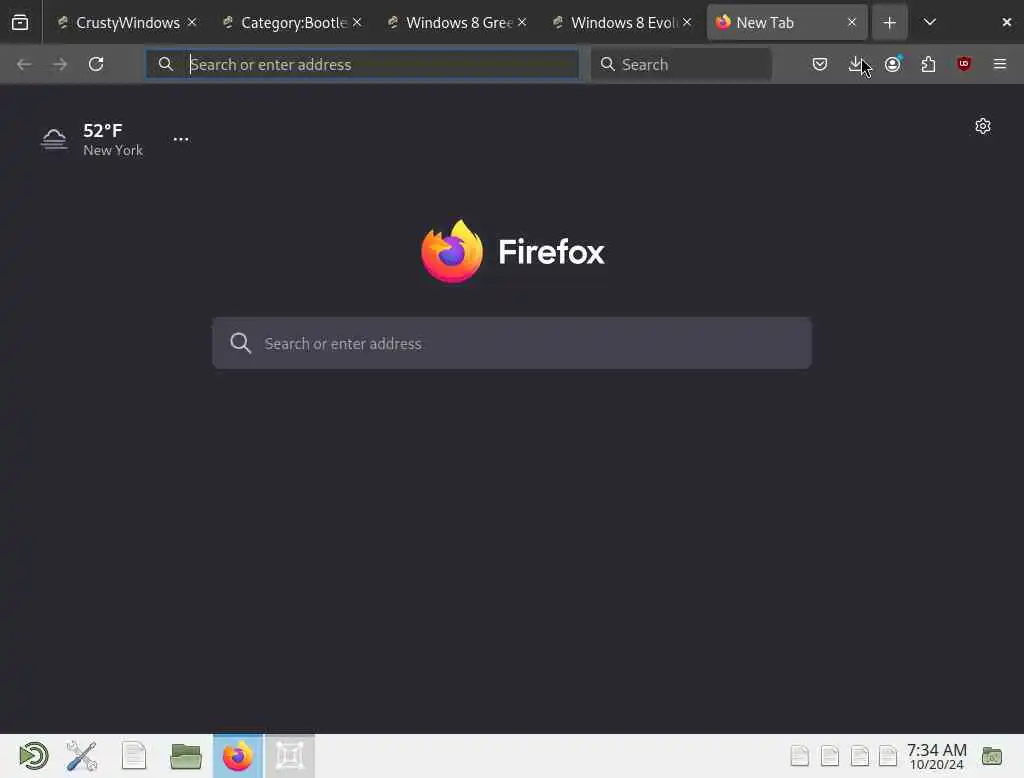Click the page Search or enter address box
Screen dimensions: 1024x778
[x=512, y=343]
